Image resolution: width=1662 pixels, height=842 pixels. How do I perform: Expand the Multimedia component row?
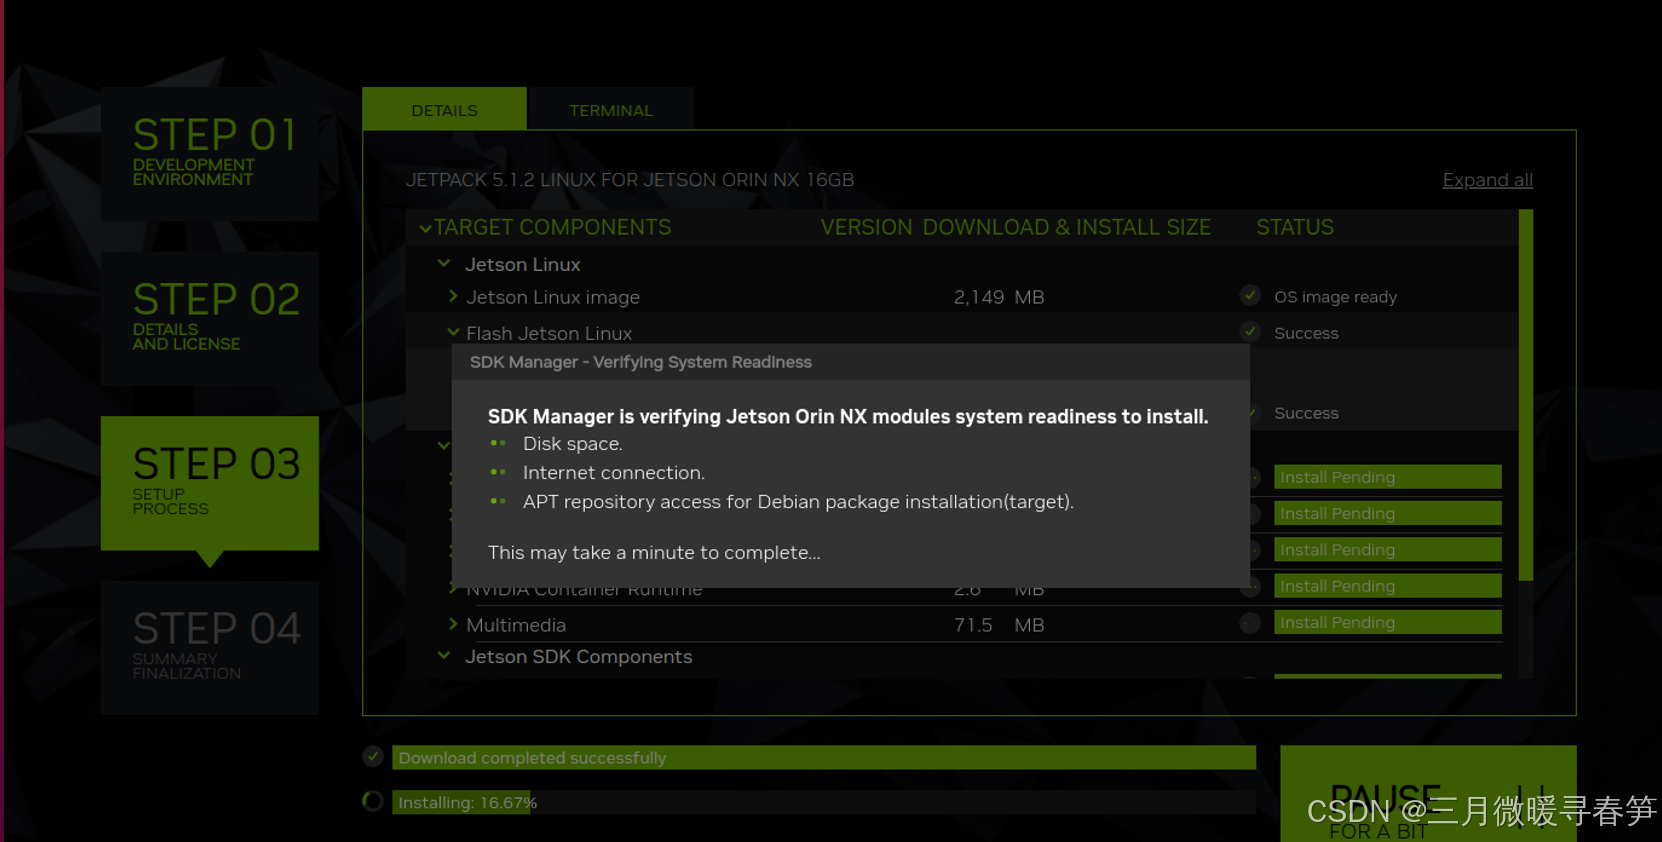pyautogui.click(x=453, y=624)
